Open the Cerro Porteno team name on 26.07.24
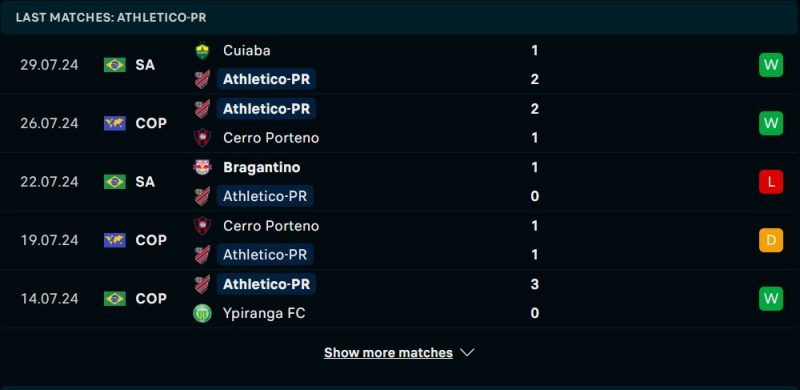The height and width of the screenshot is (390, 800). 271,138
